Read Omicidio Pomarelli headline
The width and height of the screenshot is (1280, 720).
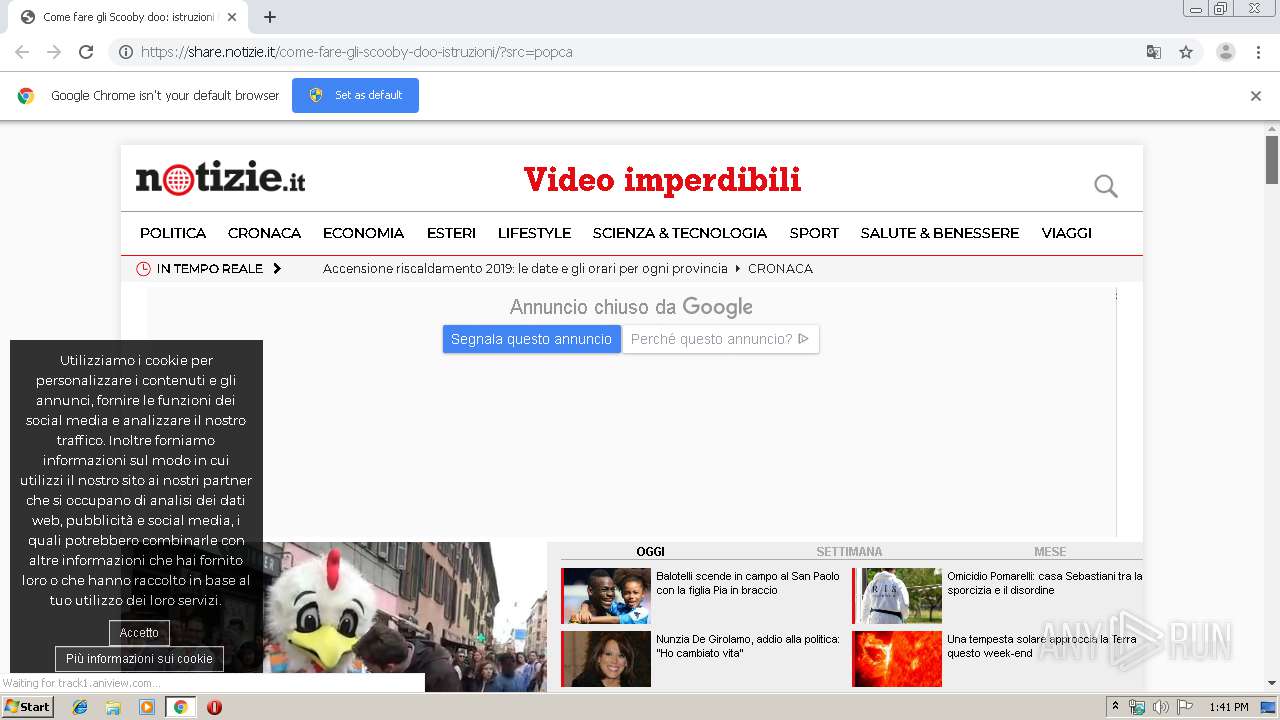pos(1045,583)
